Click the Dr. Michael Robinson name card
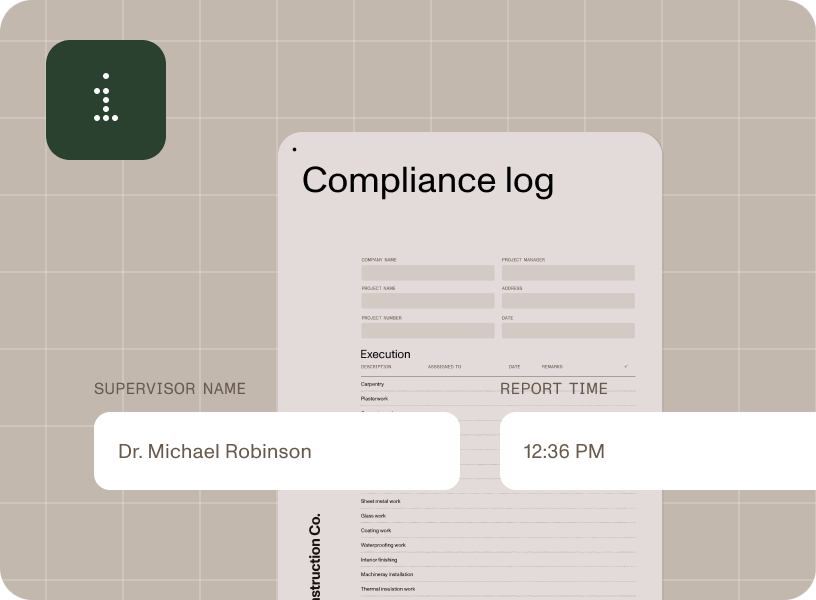Image resolution: width=816 pixels, height=600 pixels. click(277, 452)
